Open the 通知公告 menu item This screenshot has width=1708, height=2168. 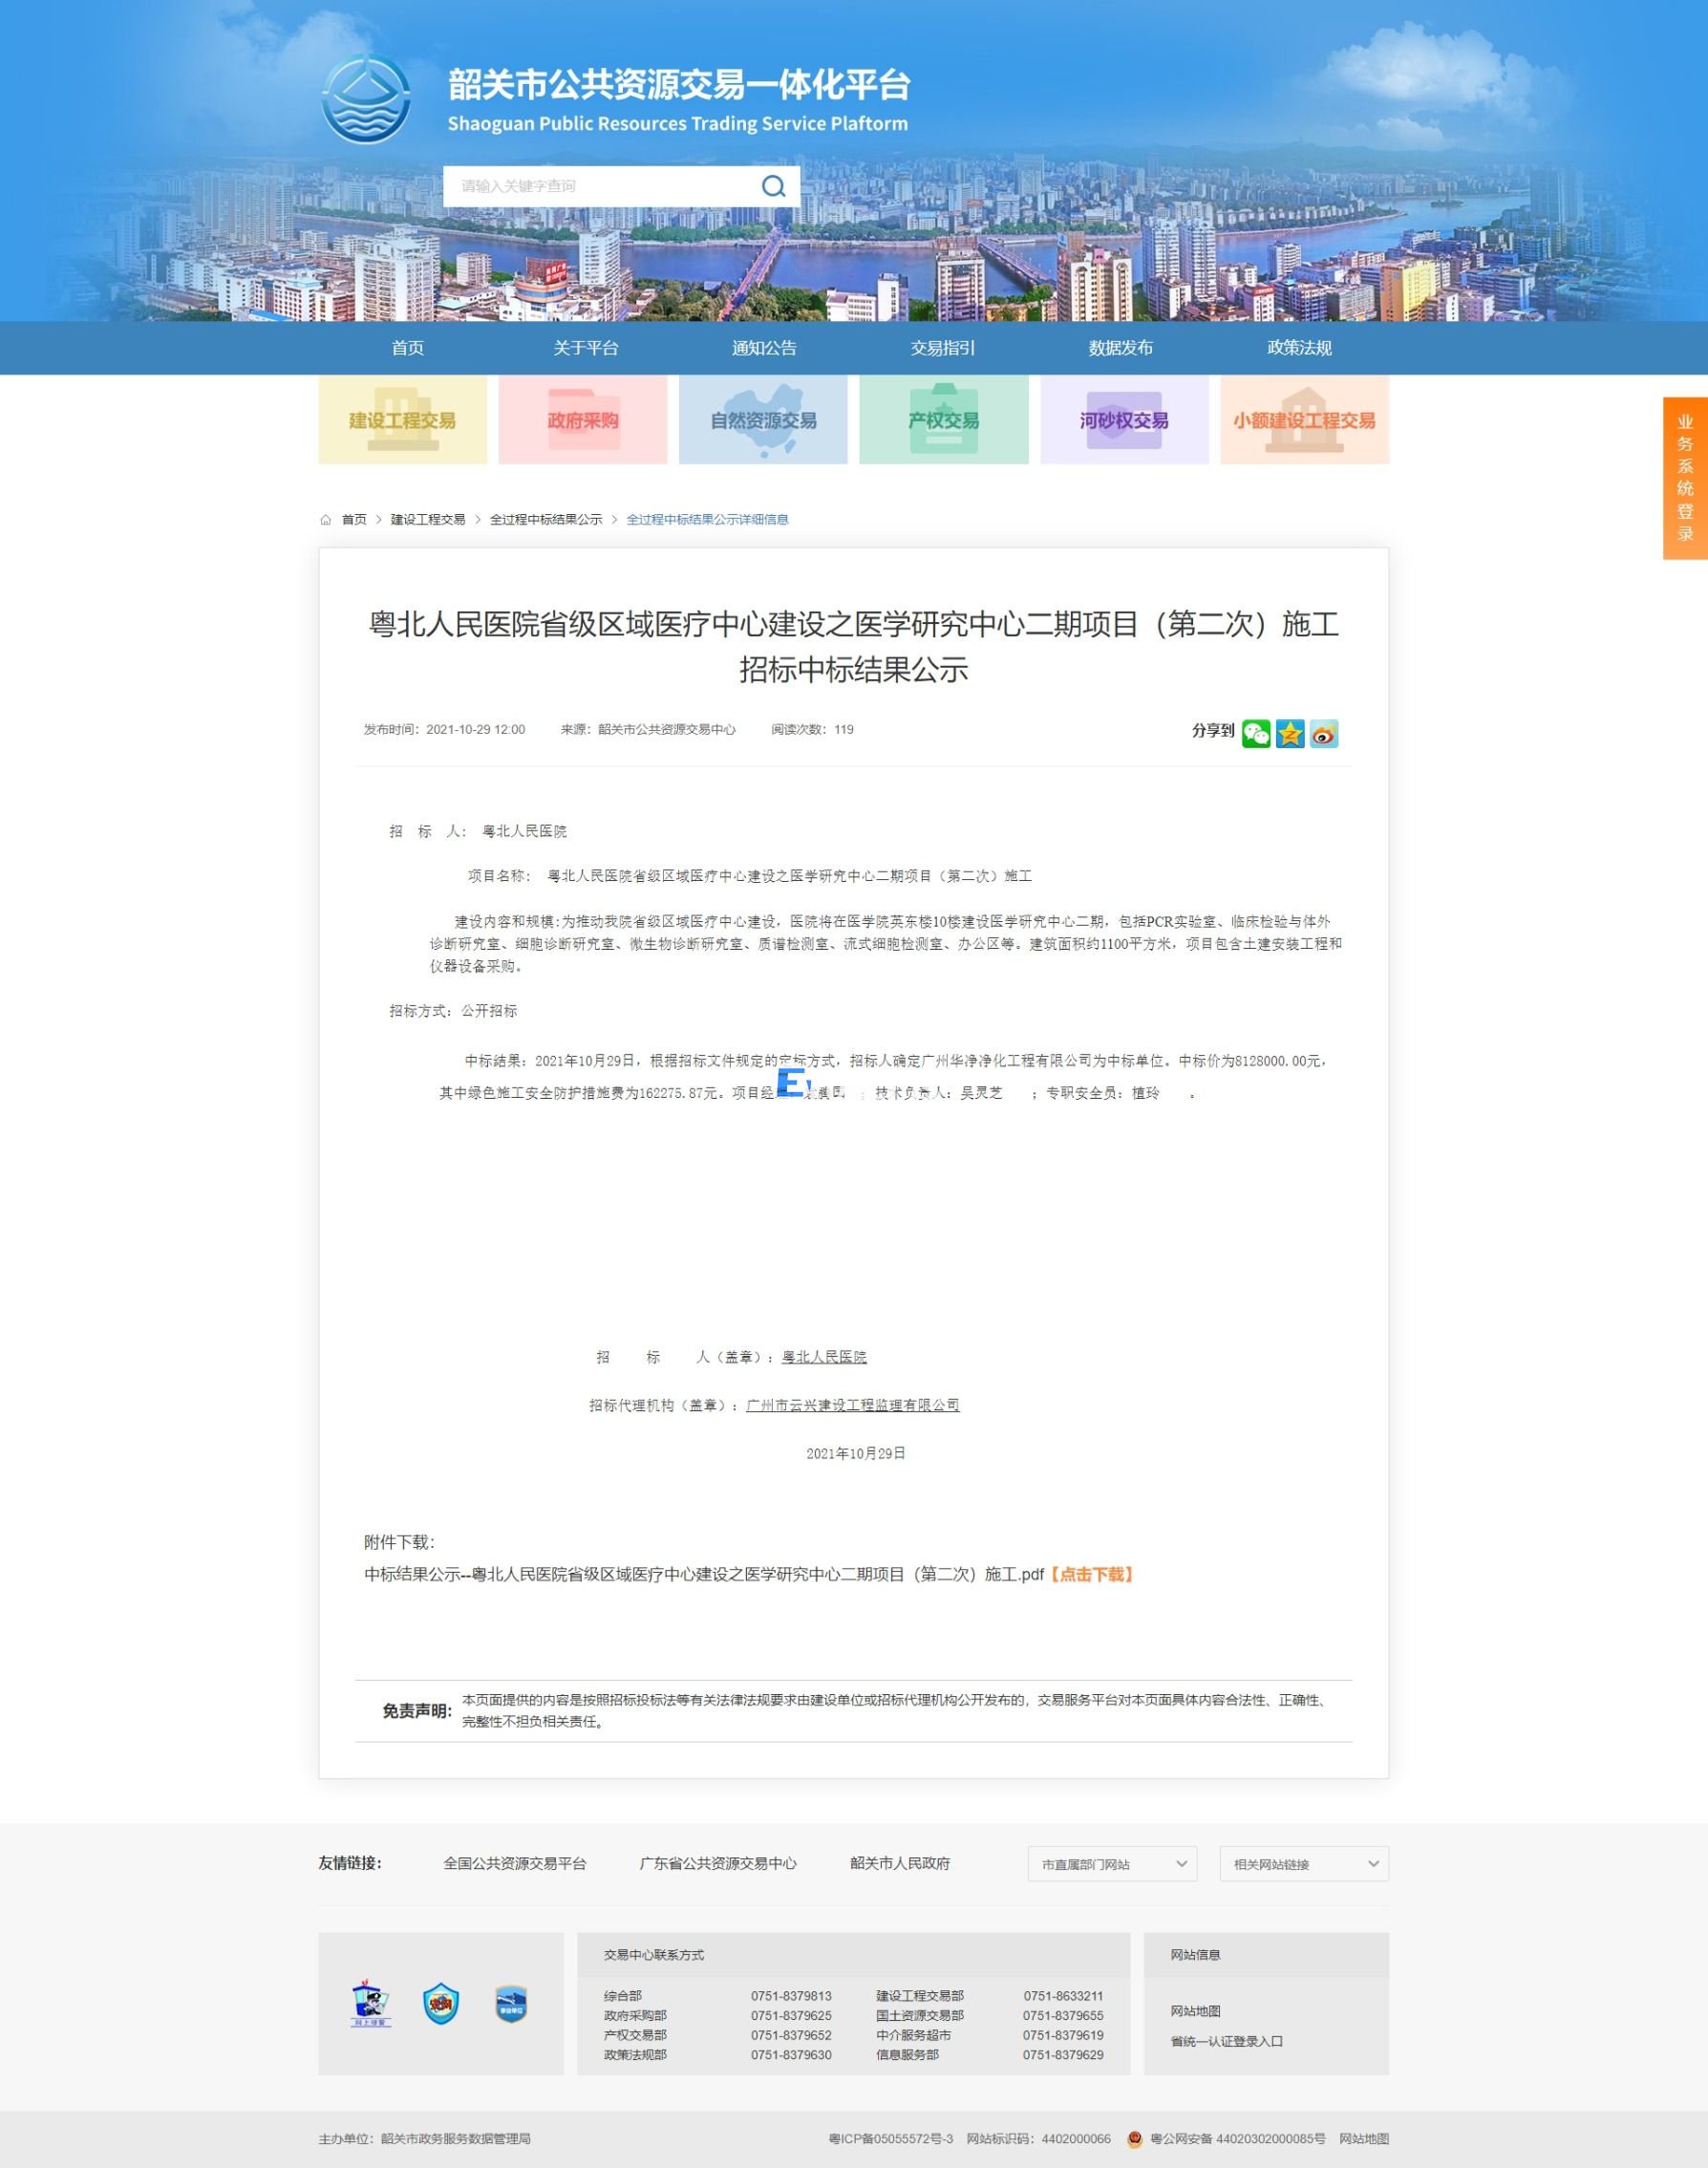tap(764, 348)
